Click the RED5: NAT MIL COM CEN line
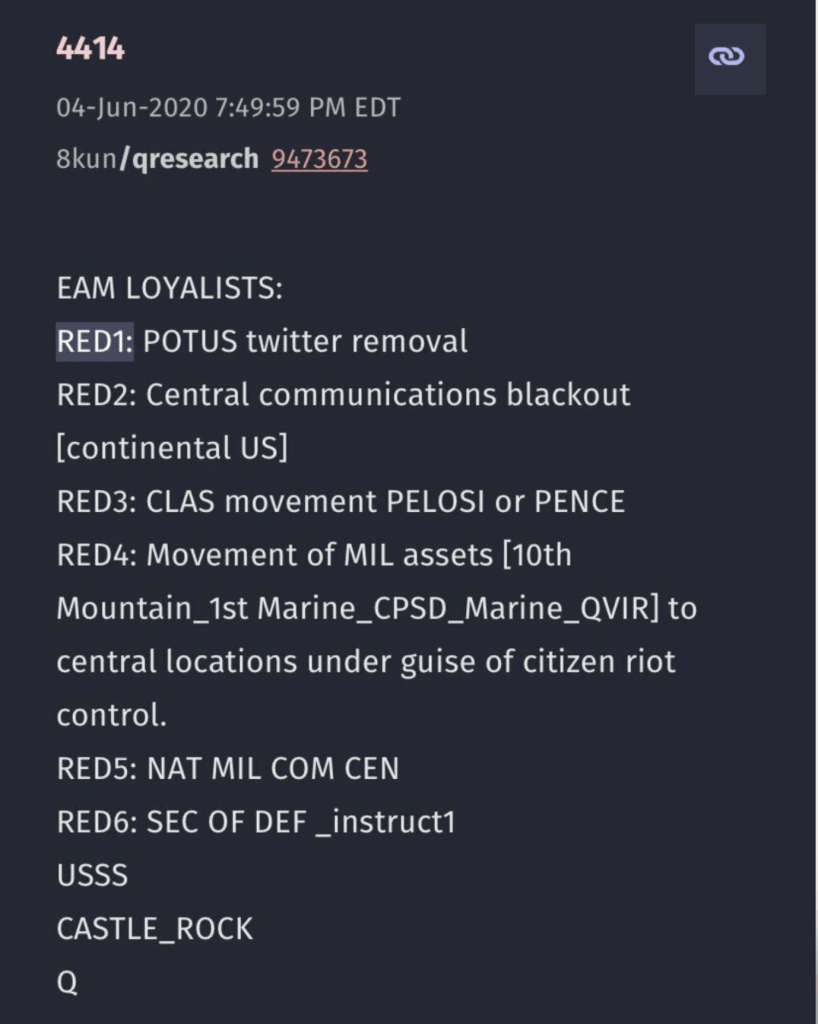Screen dimensions: 818x1024 (227, 768)
